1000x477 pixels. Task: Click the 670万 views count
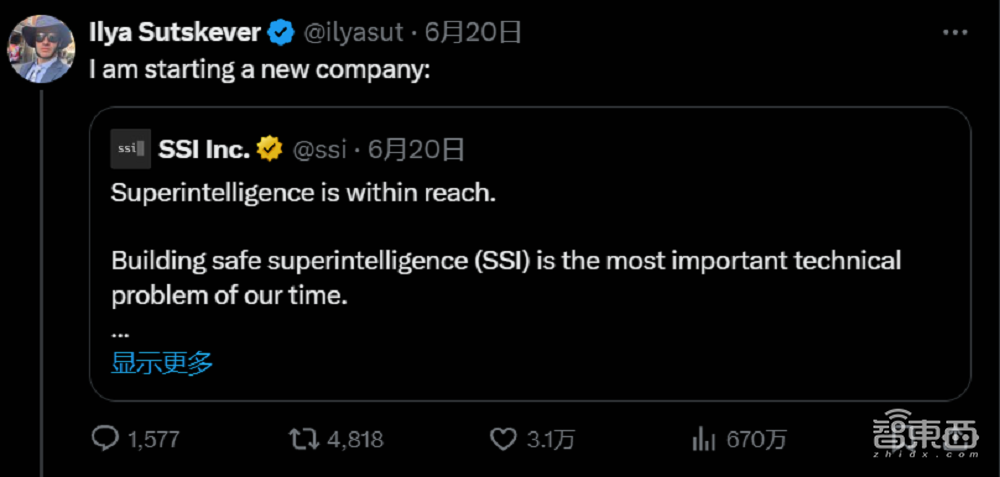tap(757, 439)
